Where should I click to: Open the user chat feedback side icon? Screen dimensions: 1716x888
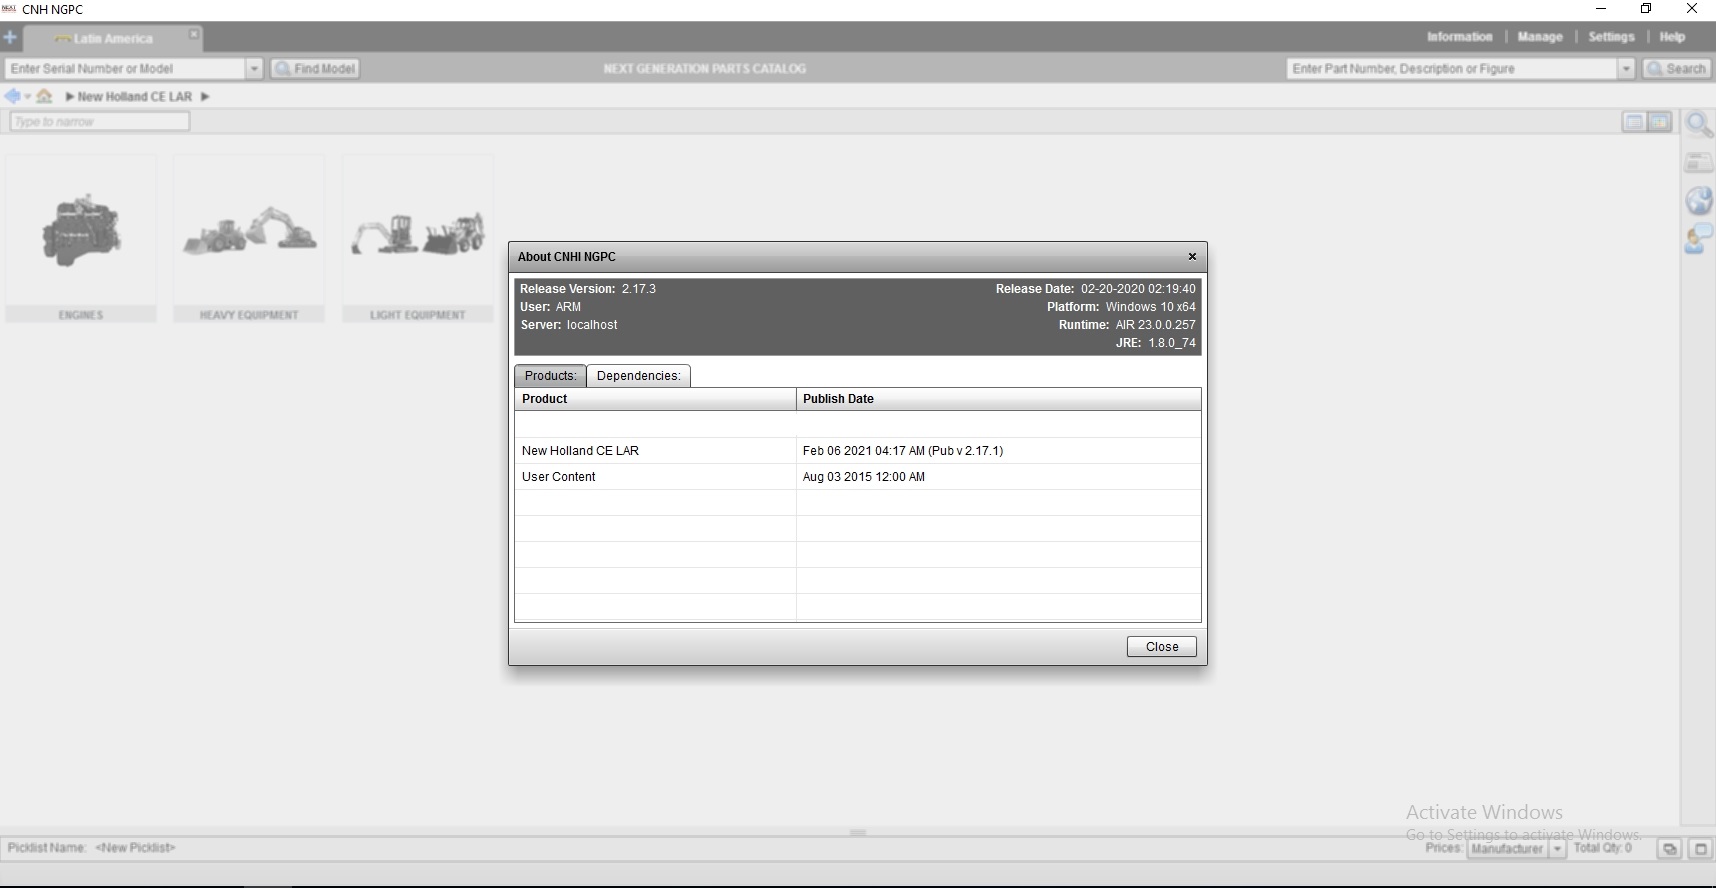[x=1698, y=238]
